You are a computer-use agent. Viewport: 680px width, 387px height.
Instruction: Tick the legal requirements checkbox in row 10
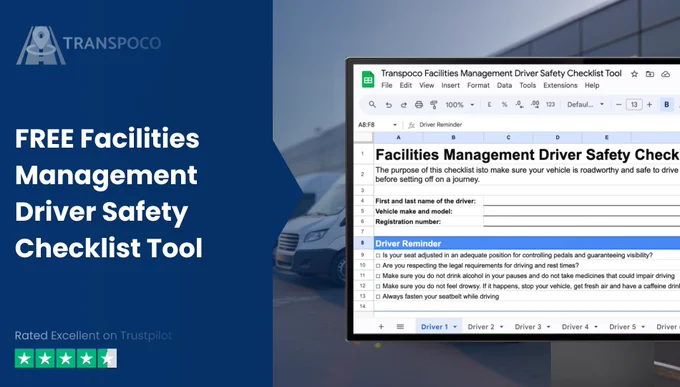[x=378, y=266]
